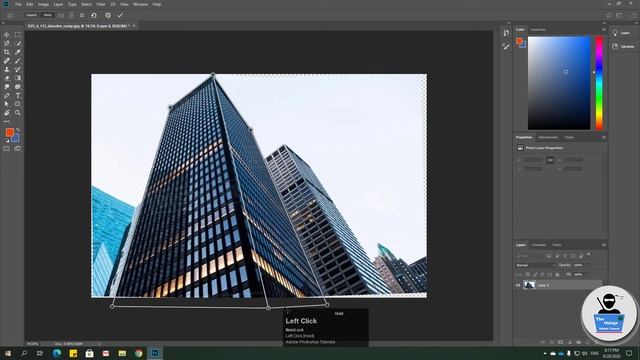Select the Pen tool

point(7,96)
